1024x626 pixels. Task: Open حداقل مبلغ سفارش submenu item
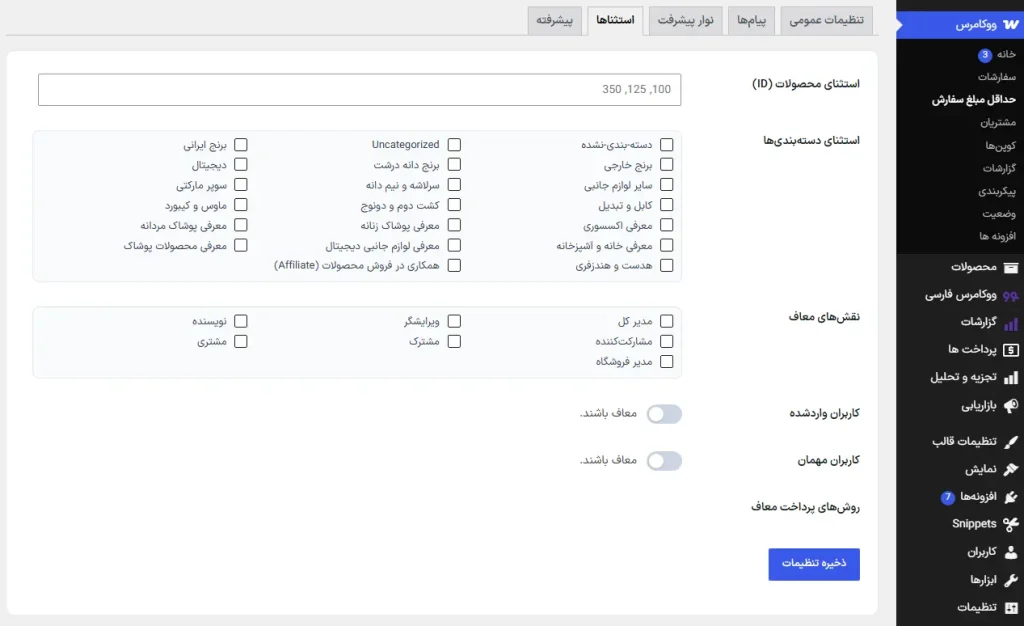point(973,99)
